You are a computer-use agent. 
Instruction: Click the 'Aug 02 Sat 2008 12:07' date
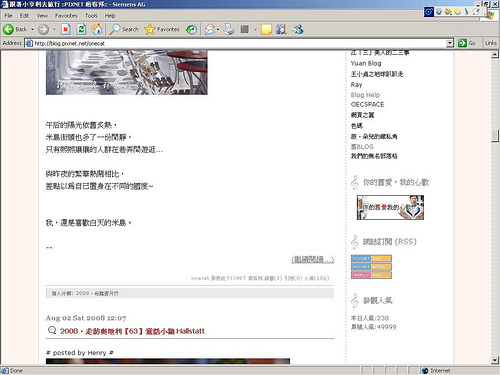(x=86, y=318)
